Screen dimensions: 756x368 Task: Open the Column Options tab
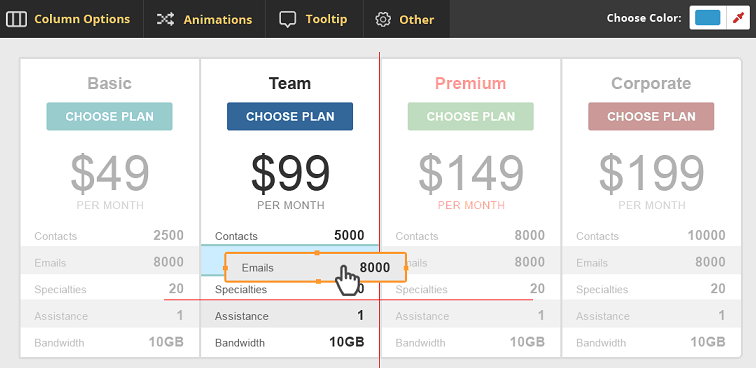point(72,19)
